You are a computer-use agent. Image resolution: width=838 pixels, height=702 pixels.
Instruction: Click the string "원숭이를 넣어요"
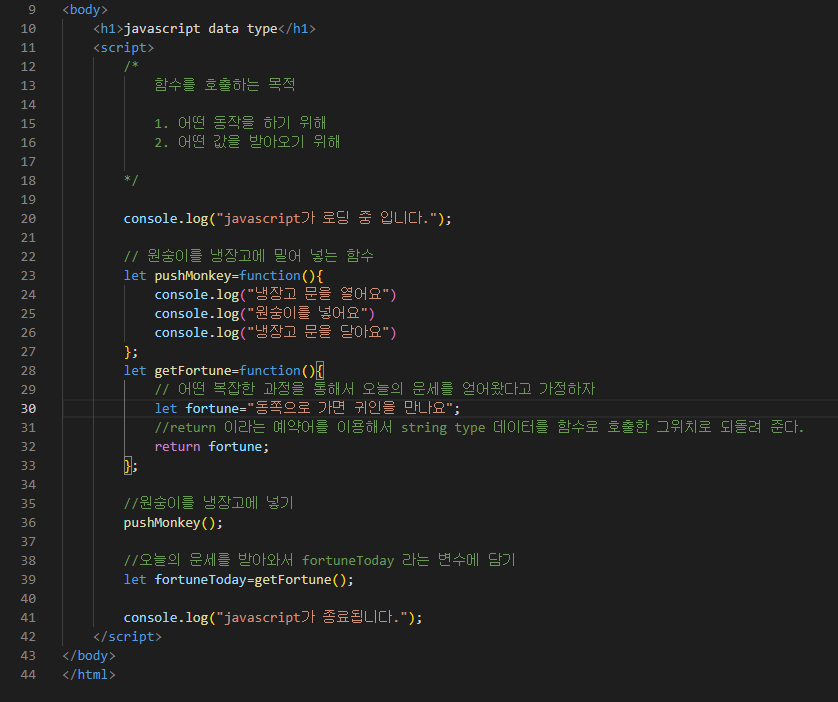pos(307,314)
